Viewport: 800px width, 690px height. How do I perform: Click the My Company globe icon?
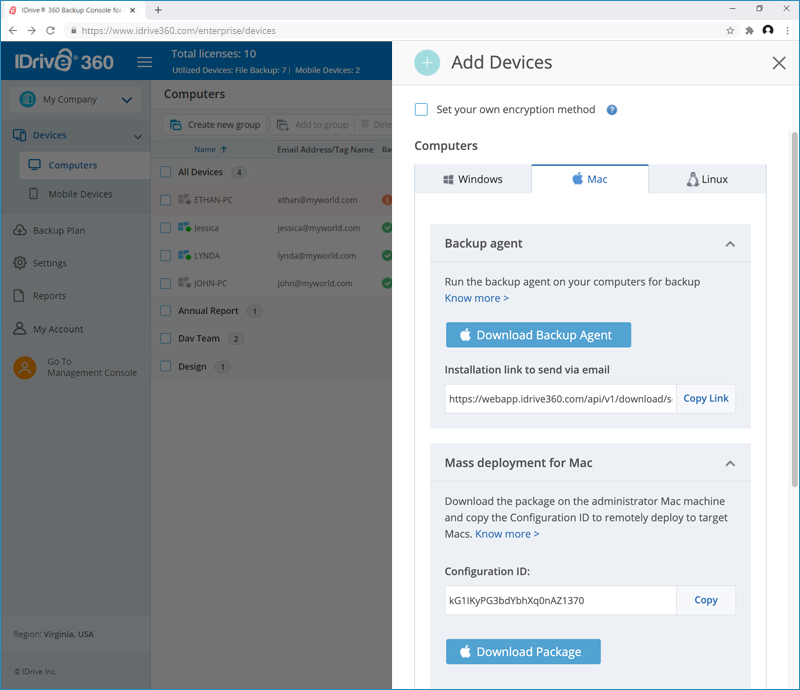tap(28, 99)
